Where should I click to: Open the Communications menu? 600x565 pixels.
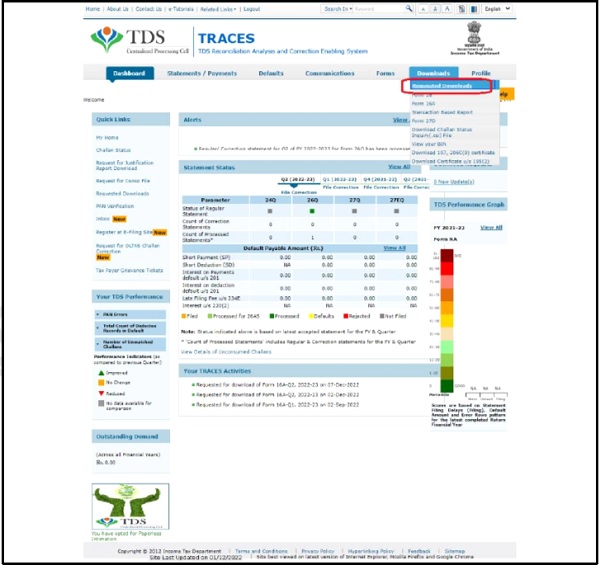(x=330, y=73)
